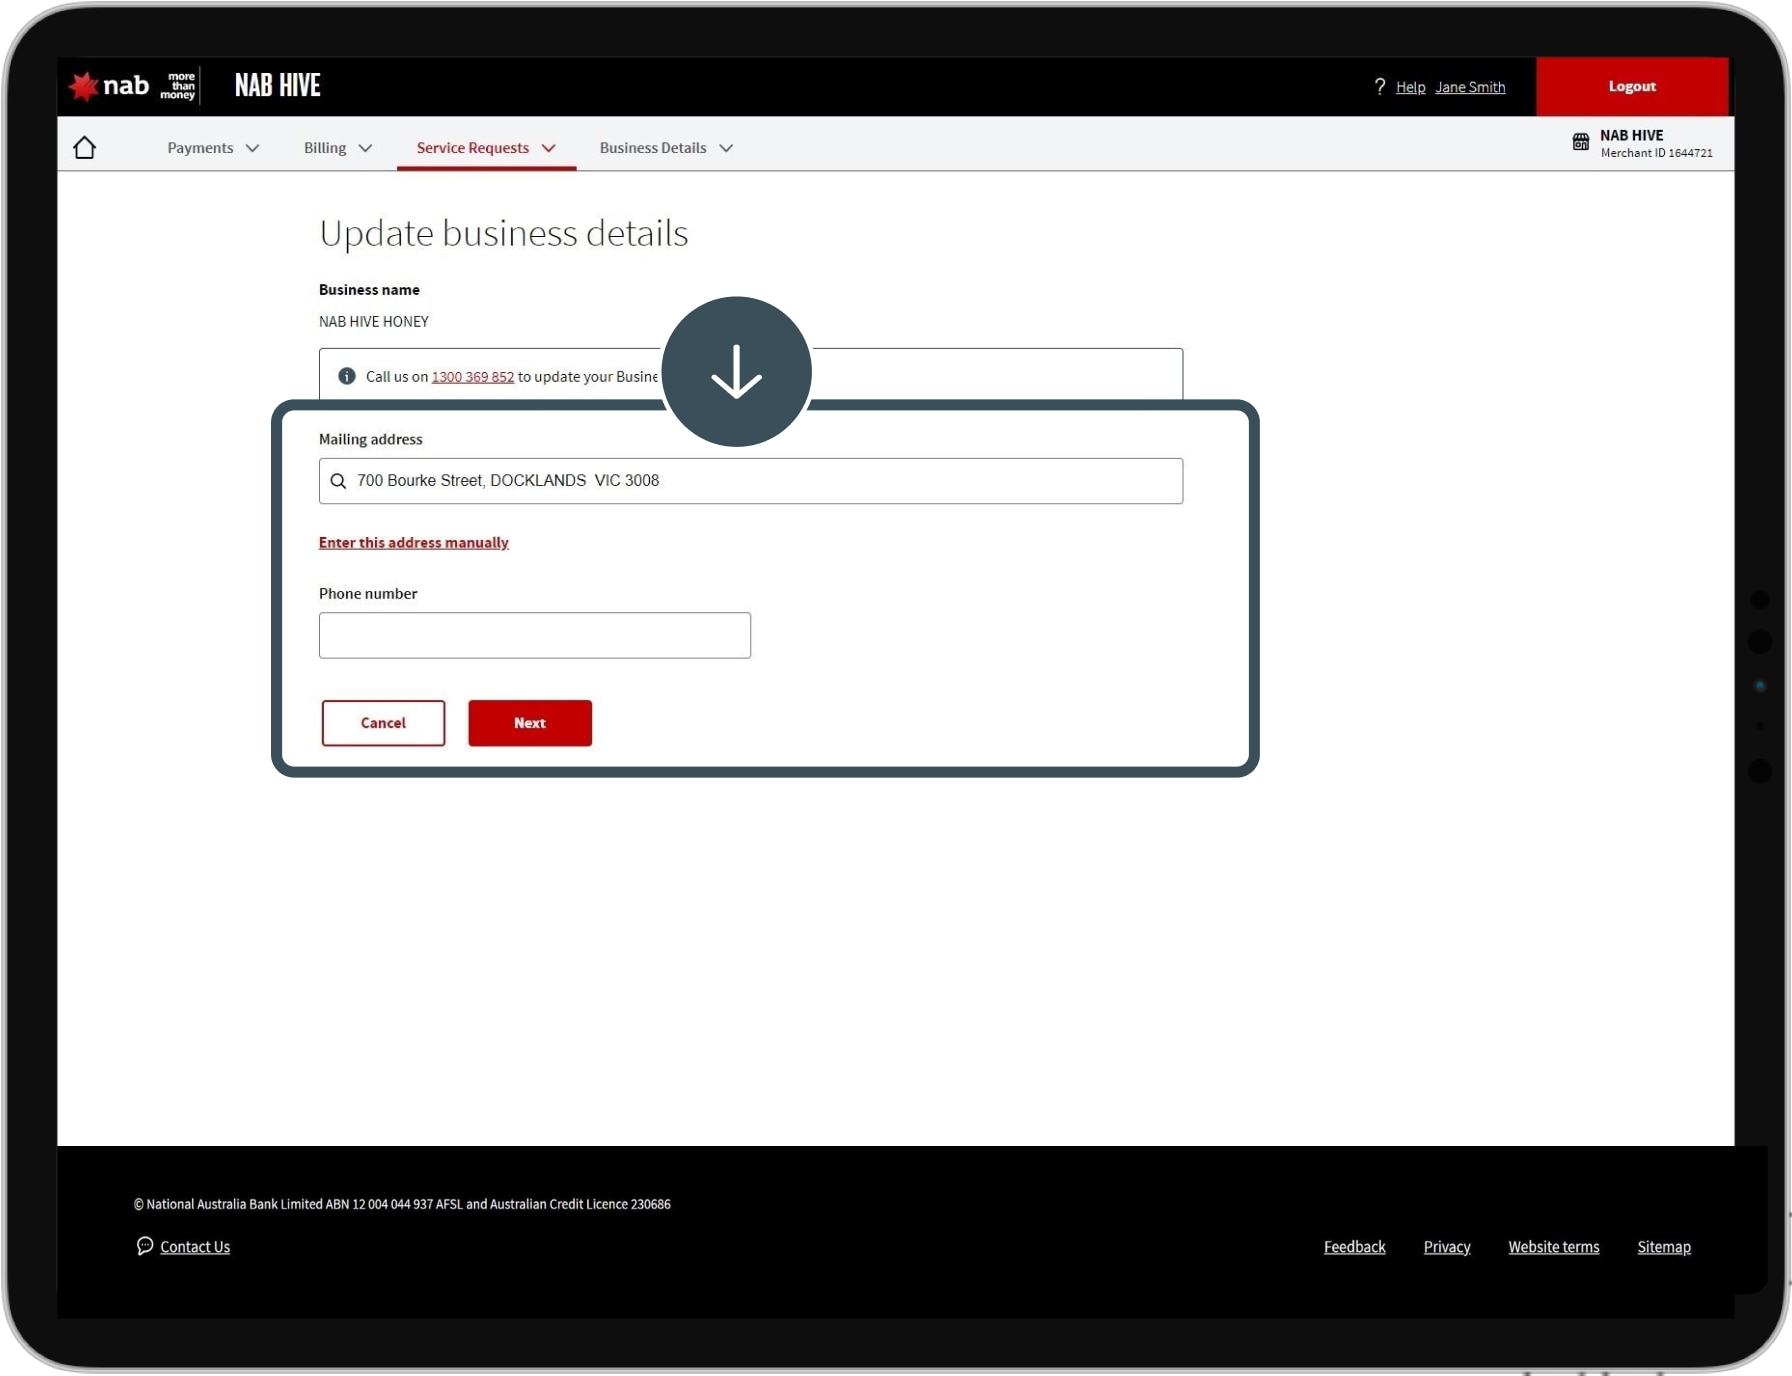Cancel the business details update
1792x1376 pixels.
[383, 723]
